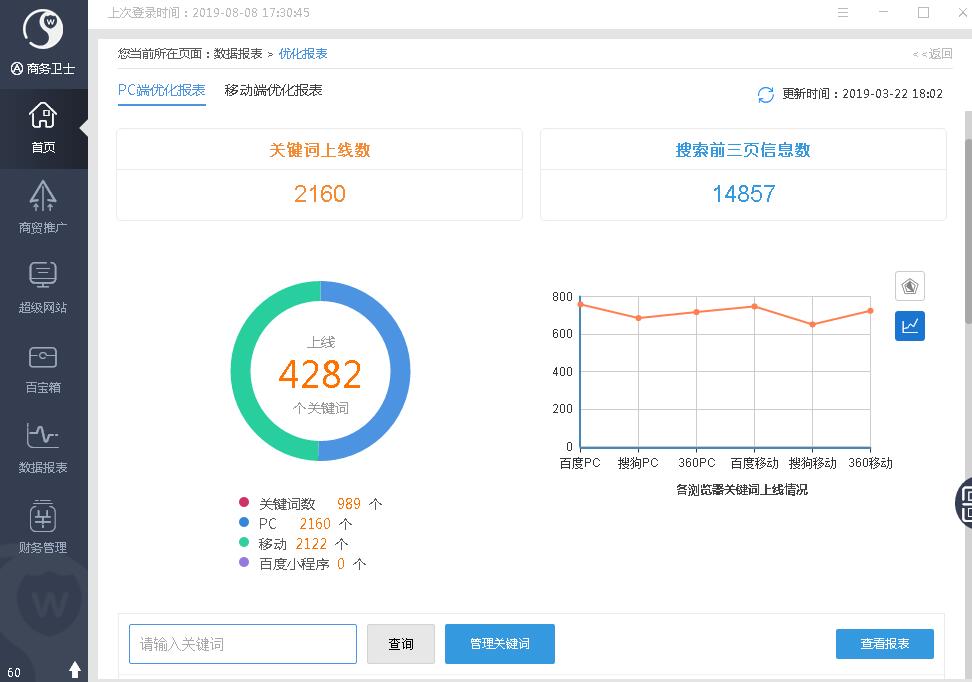
Task: Select the PC端优化报表 tab
Action: (x=161, y=90)
